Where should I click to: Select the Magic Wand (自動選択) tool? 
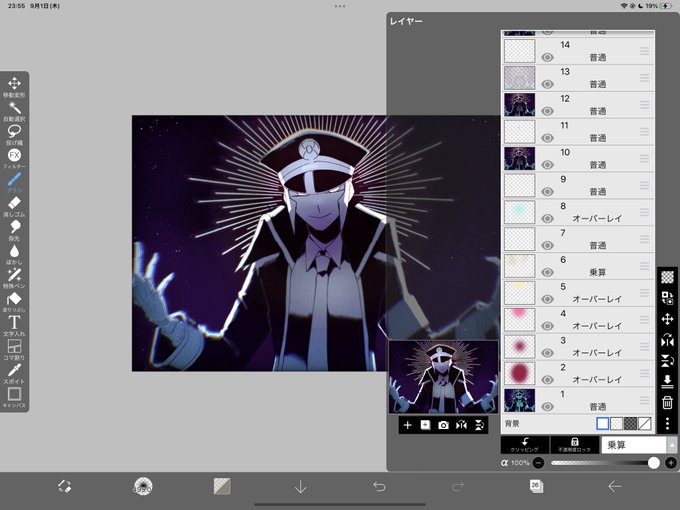pos(14,111)
